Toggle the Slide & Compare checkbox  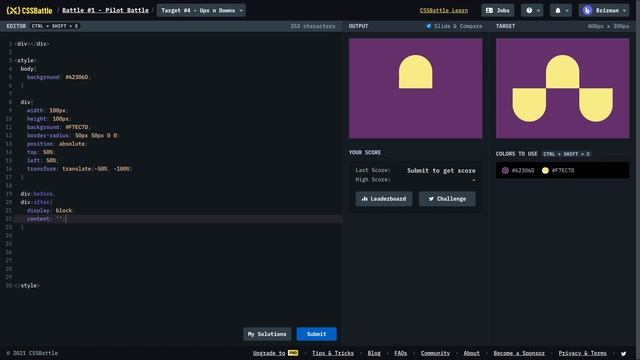pos(429,26)
